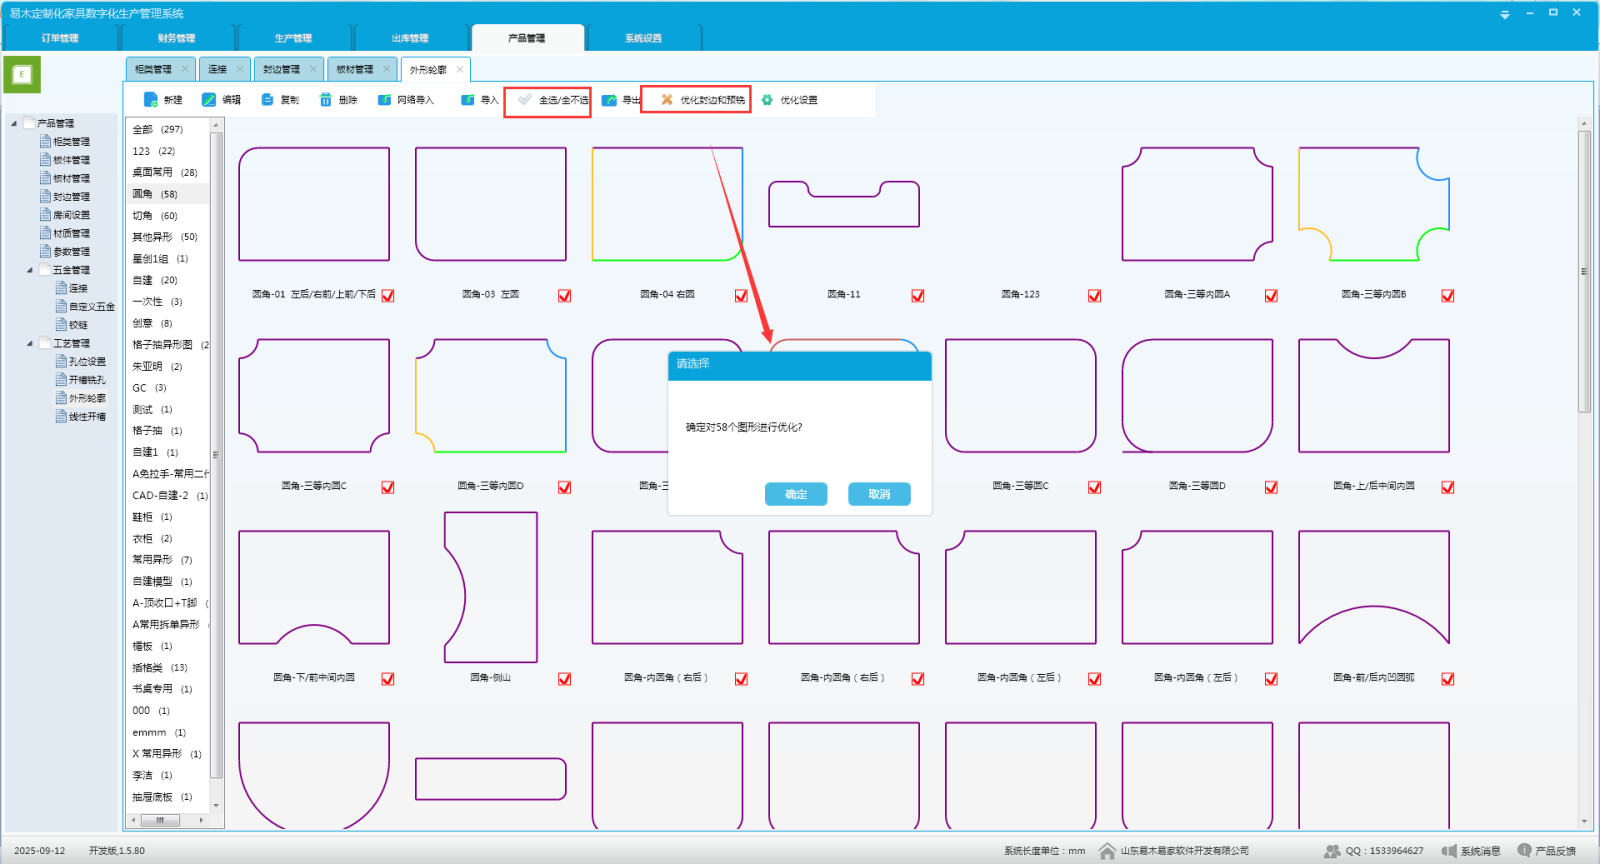This screenshot has width=1600, height=864.
Task: Collapse the 五金管理 tree folder
Action: coord(30,270)
